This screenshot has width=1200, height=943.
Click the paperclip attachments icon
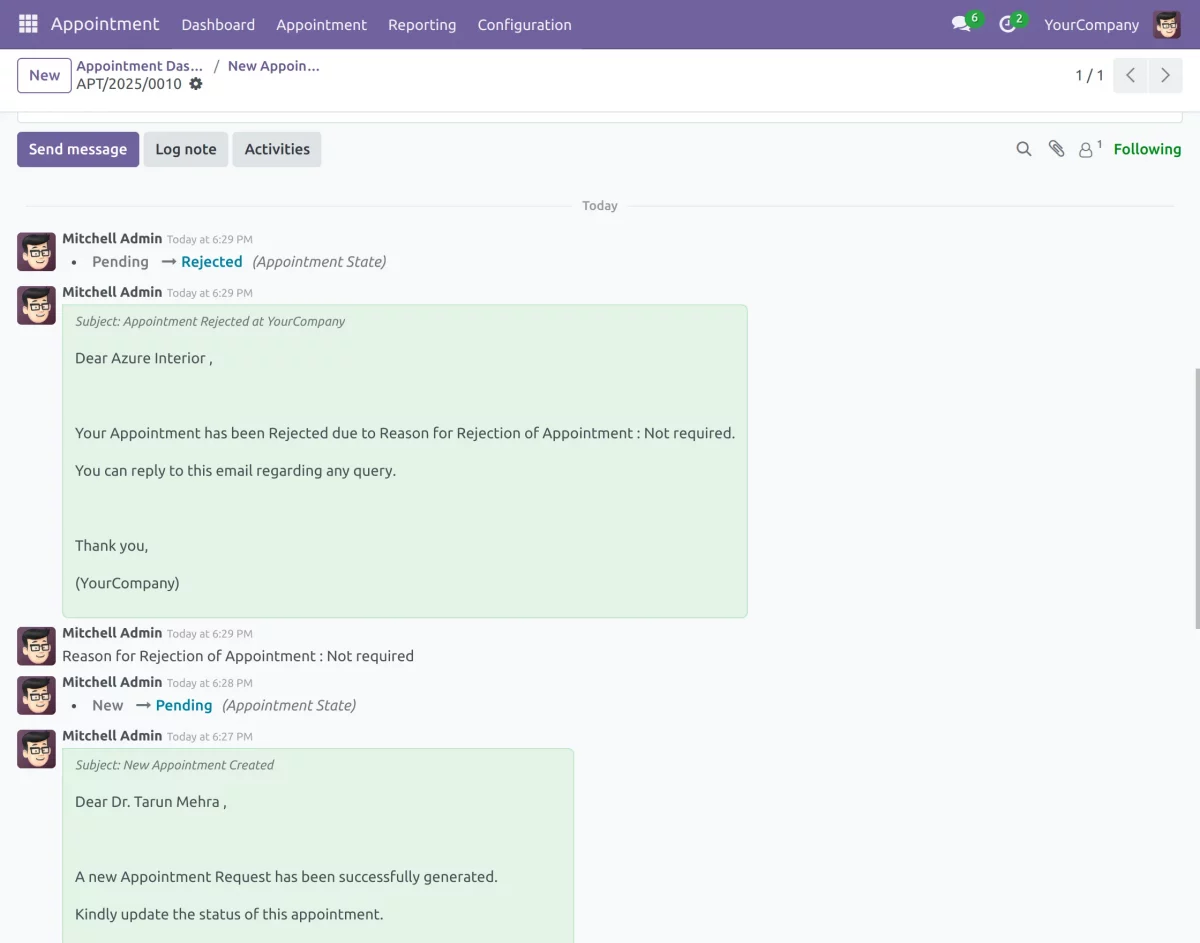coord(1056,149)
